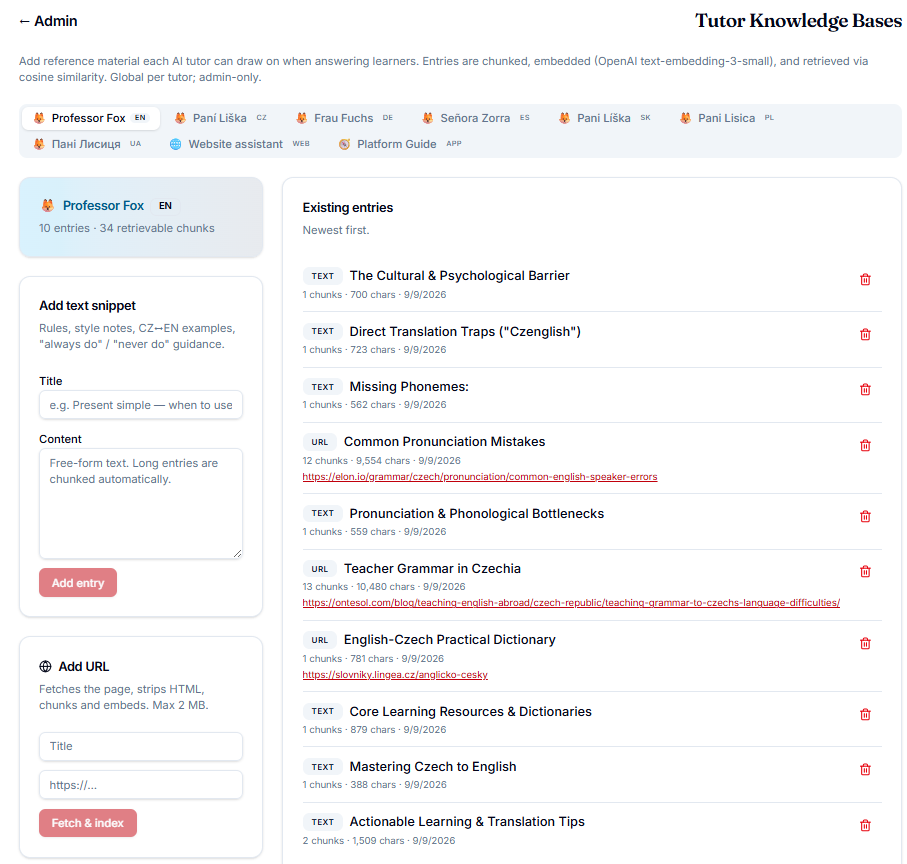Click the Add entry button
The width and height of the screenshot is (907, 864).
[78, 583]
